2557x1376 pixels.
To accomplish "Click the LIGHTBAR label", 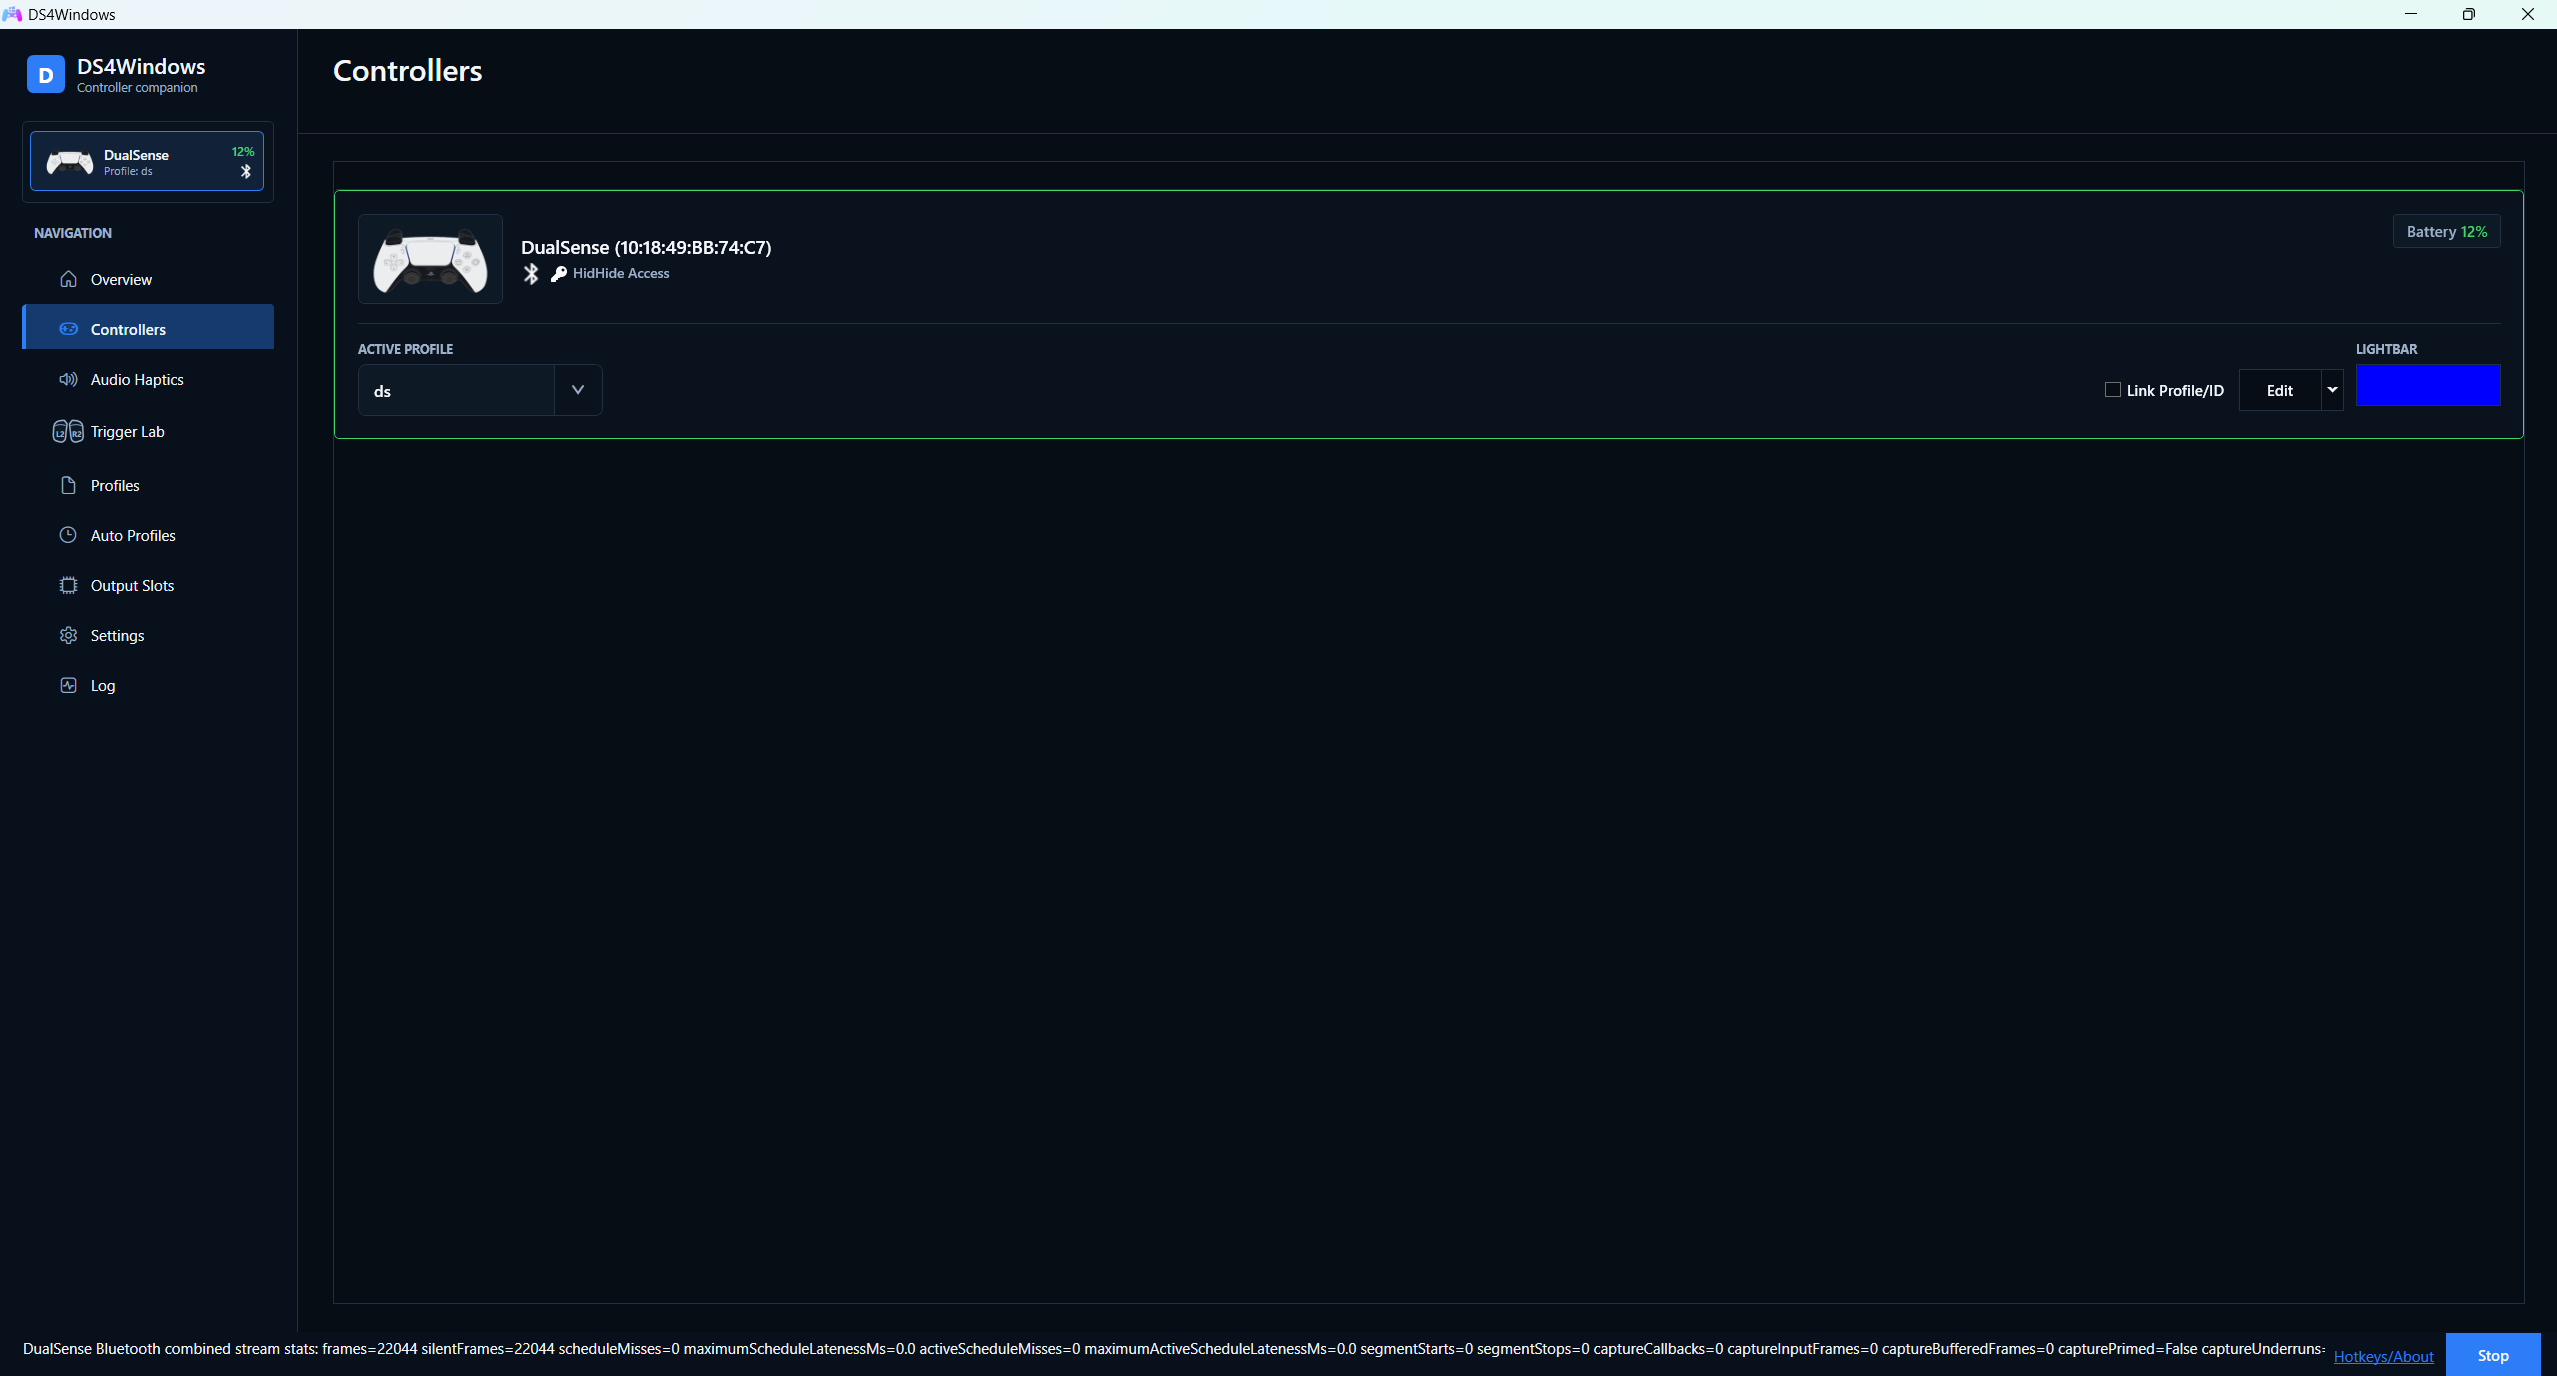I will click(2386, 349).
